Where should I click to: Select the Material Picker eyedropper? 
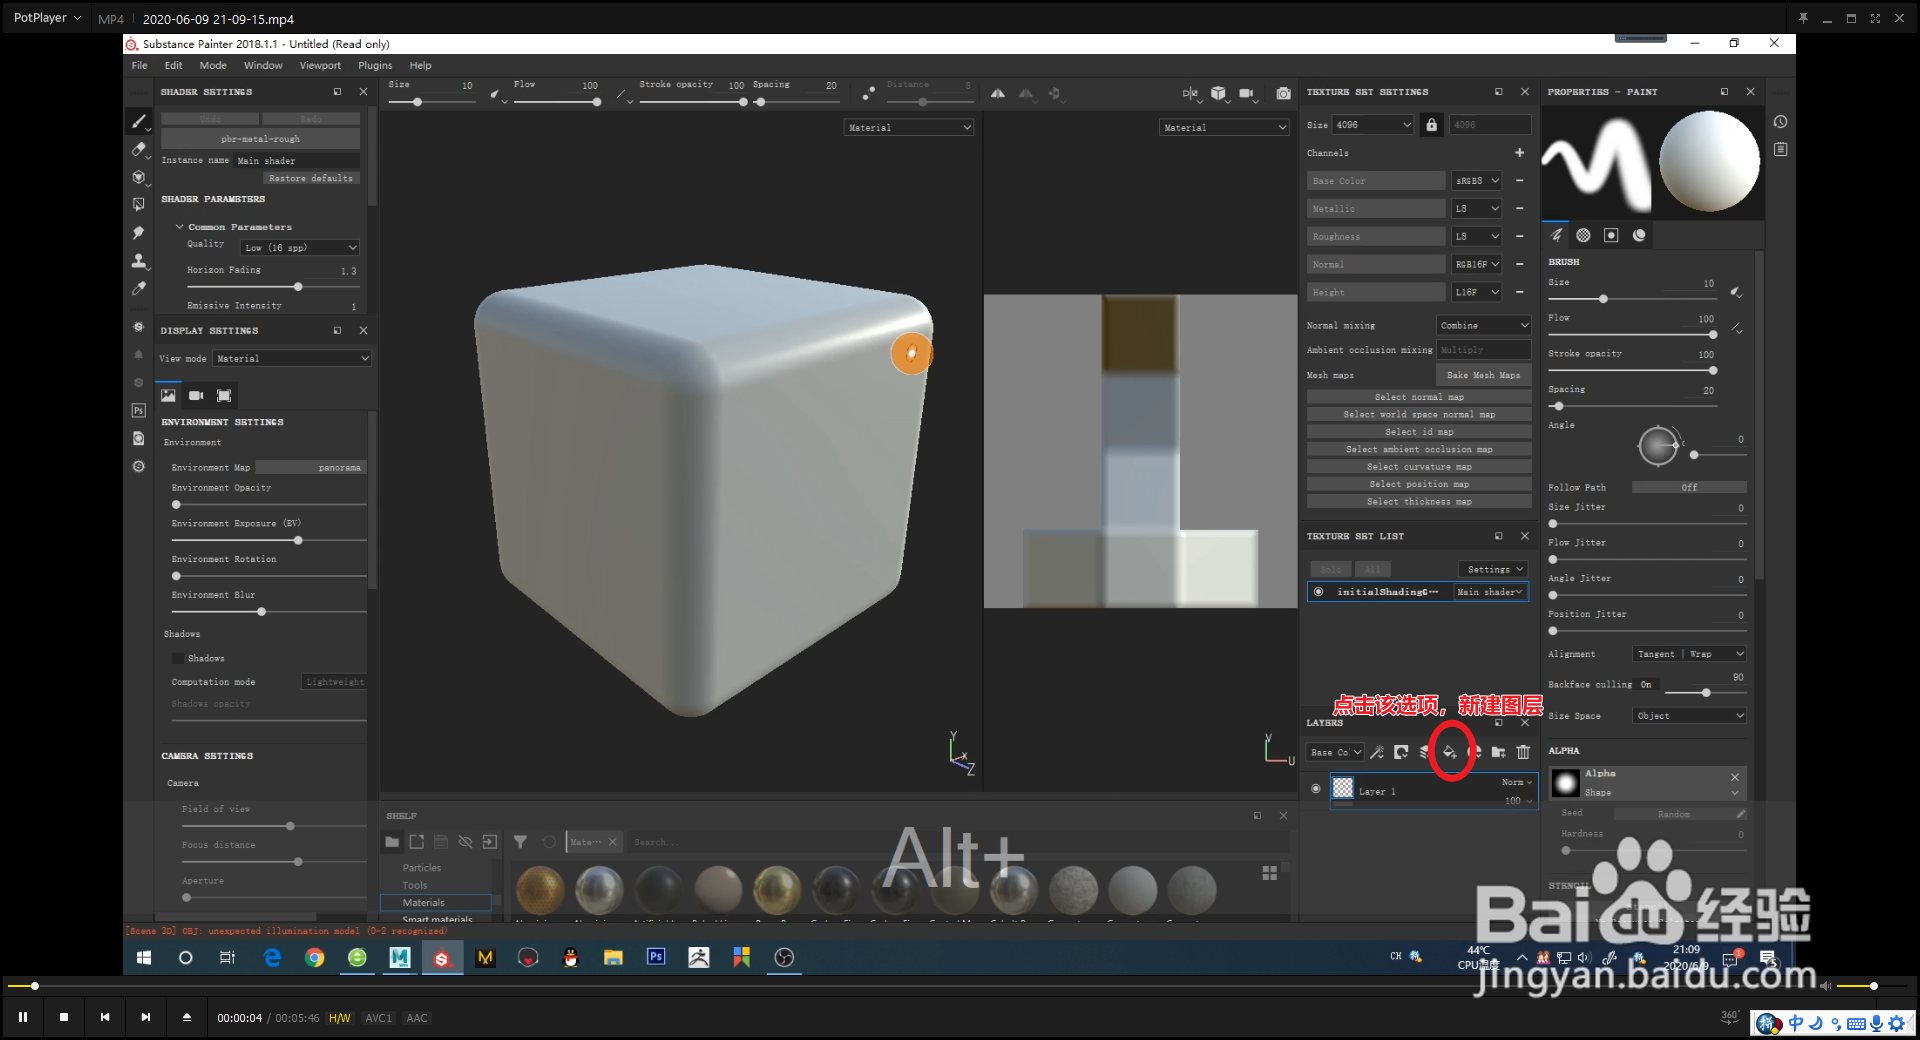[x=139, y=288]
